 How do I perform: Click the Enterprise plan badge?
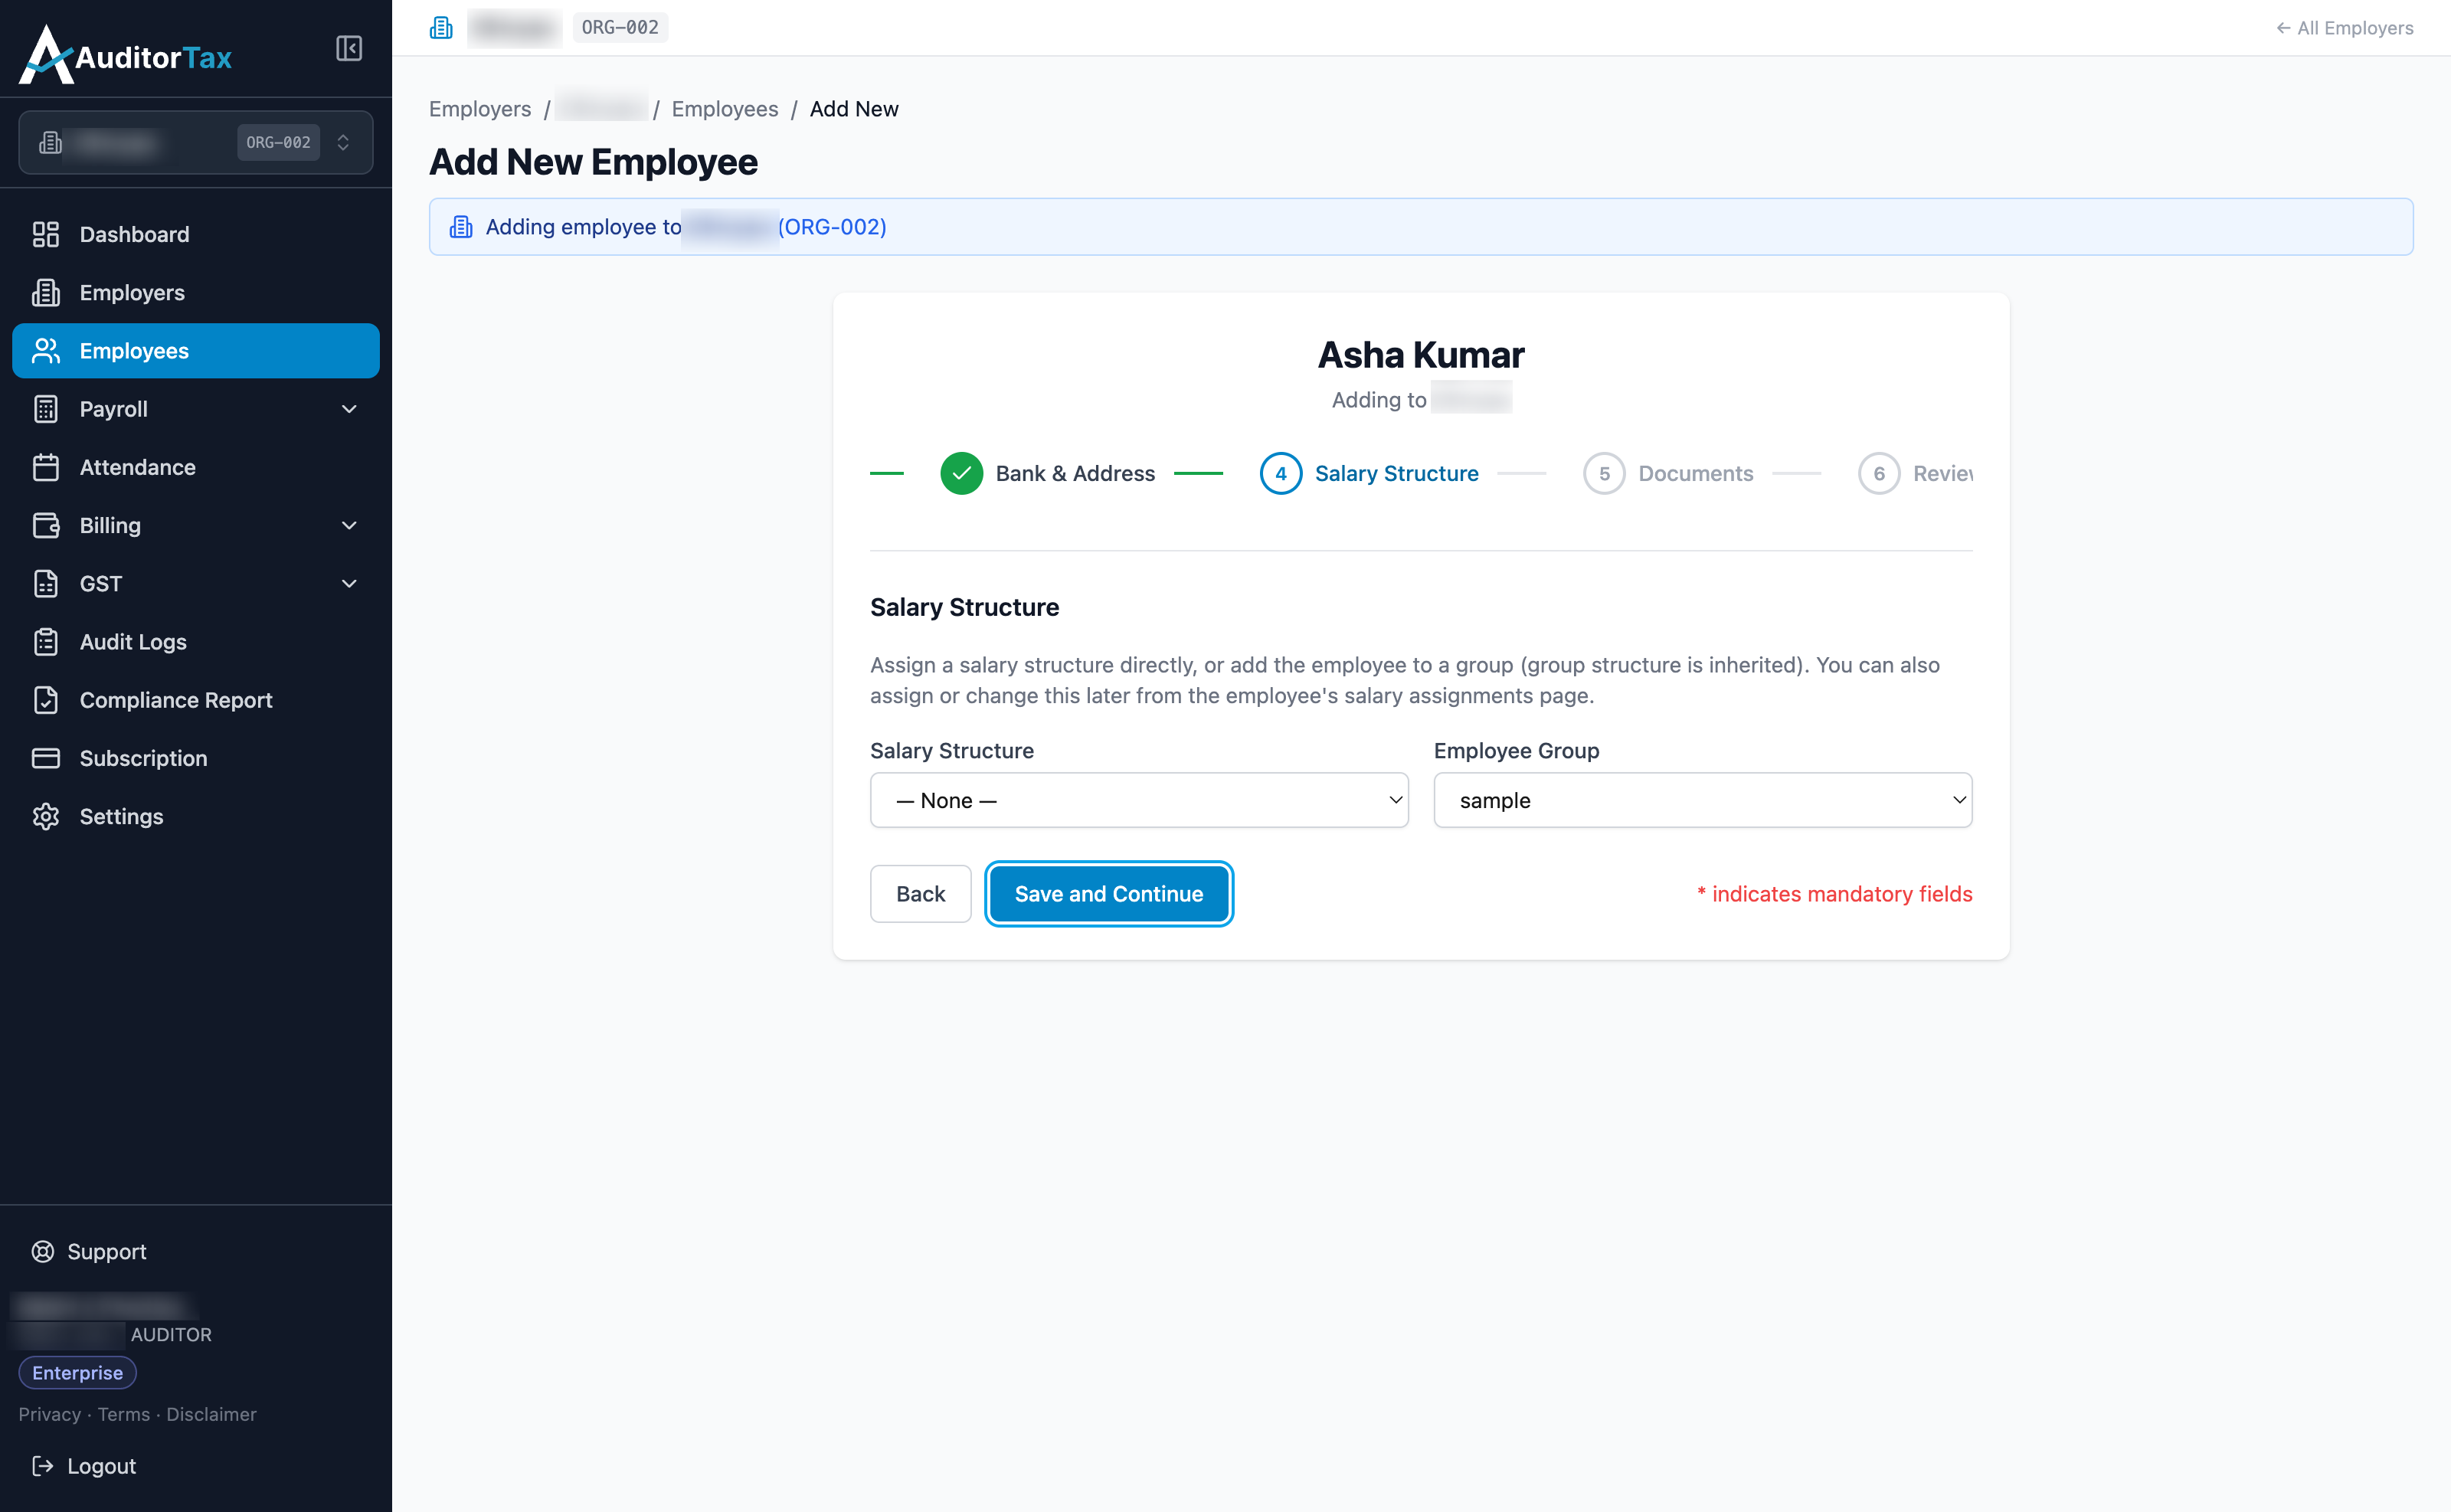(77, 1372)
